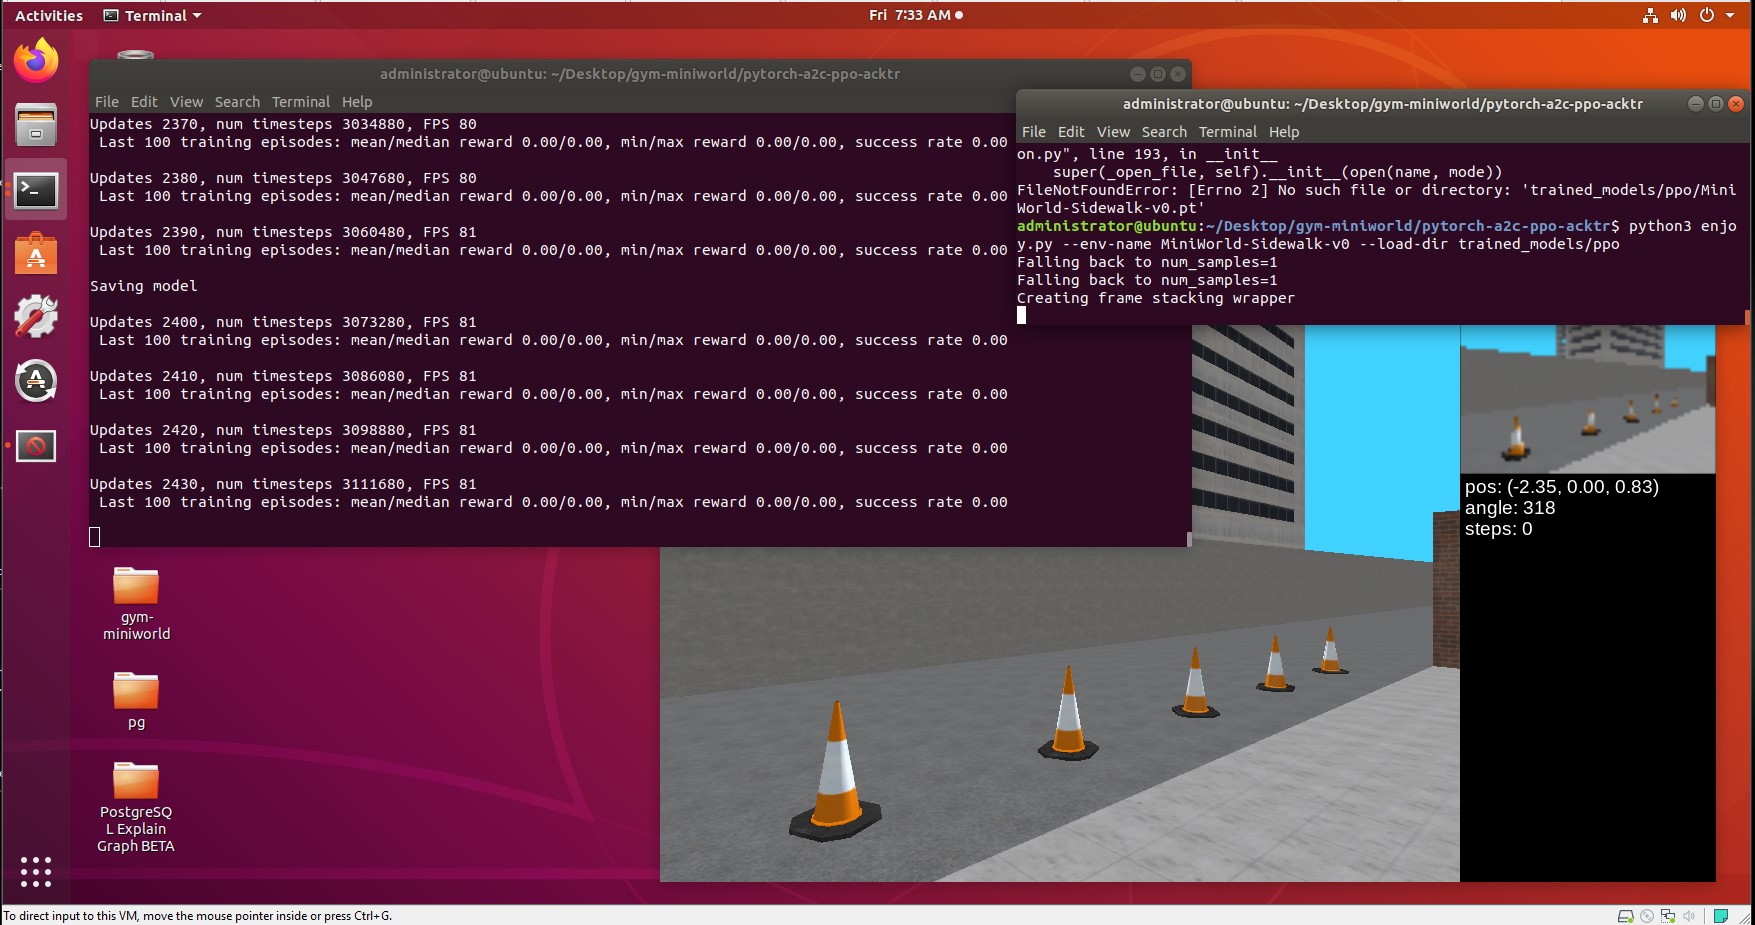Toggle volume via top bar speaker icon

click(x=1680, y=15)
